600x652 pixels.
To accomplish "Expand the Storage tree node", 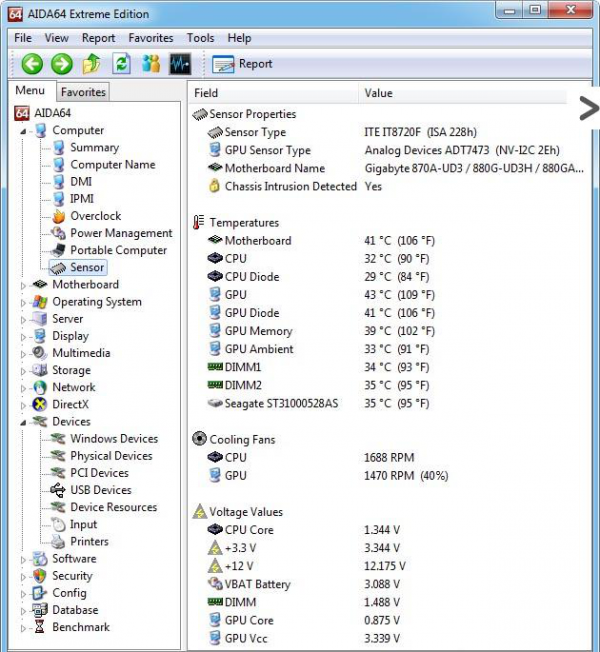I will 24,371.
